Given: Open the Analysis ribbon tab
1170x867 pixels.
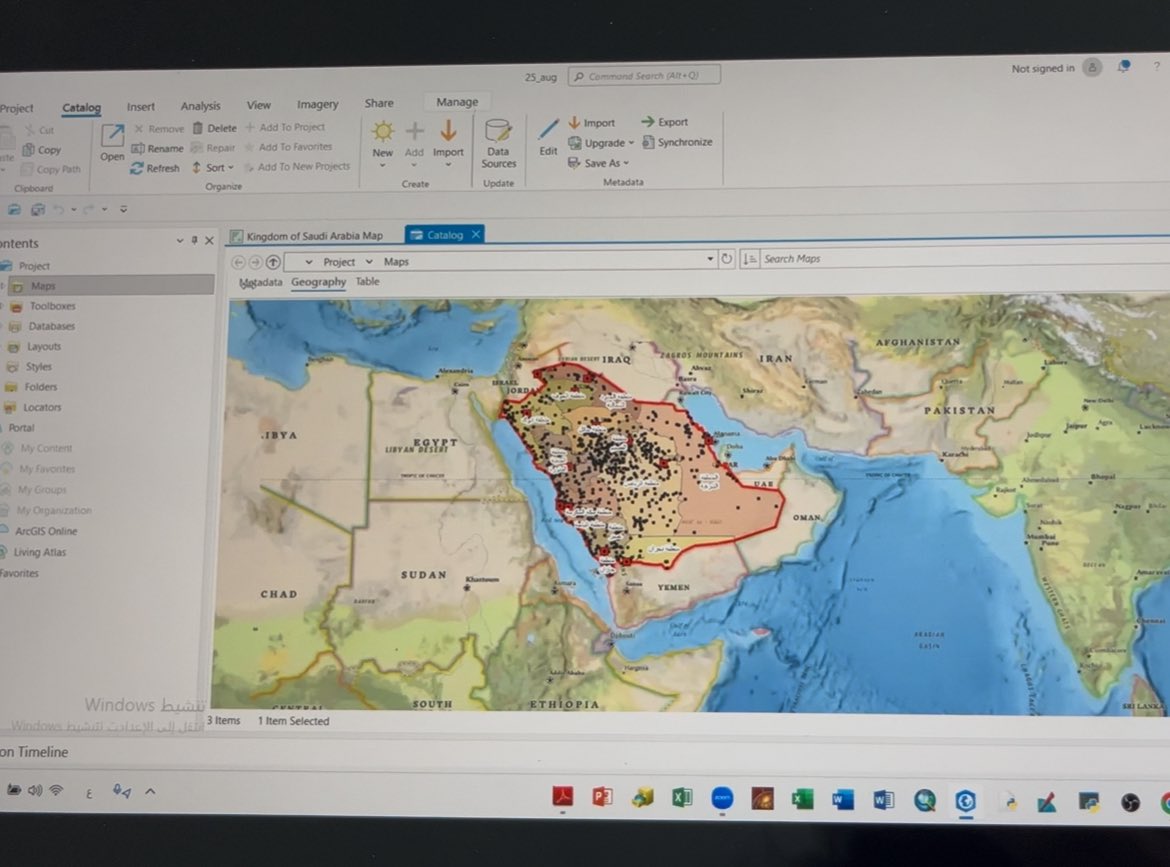Looking at the screenshot, I should pyautogui.click(x=200, y=106).
